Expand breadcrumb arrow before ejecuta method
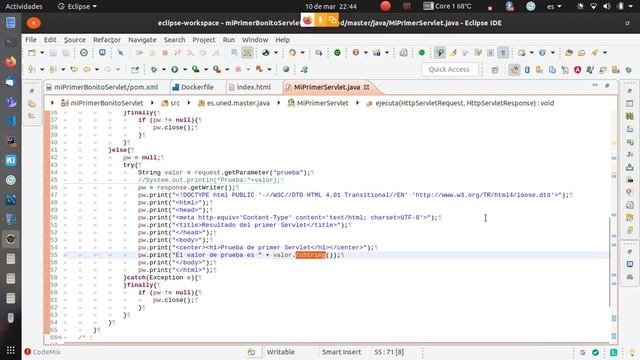Viewport: 640px width, 360px height. [x=357, y=103]
